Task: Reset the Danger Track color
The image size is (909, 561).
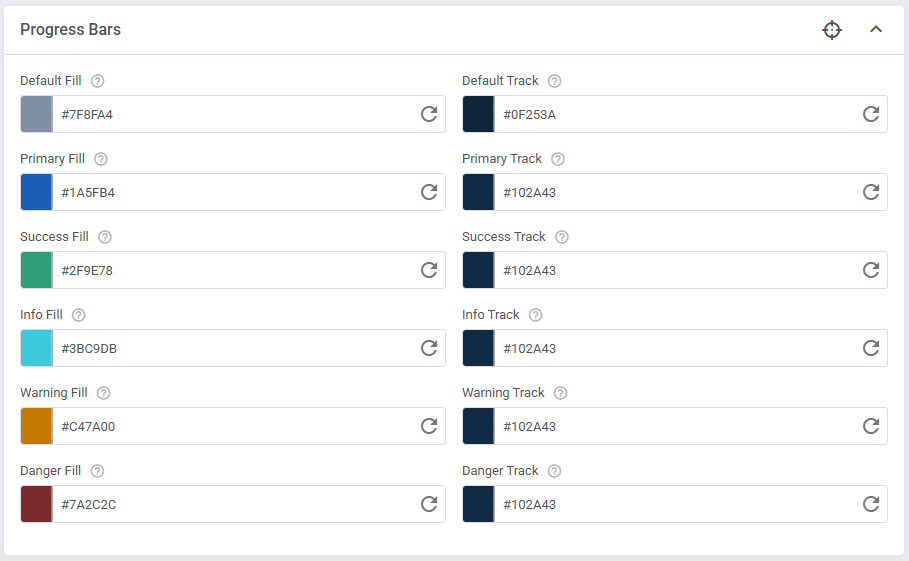Action: (871, 504)
